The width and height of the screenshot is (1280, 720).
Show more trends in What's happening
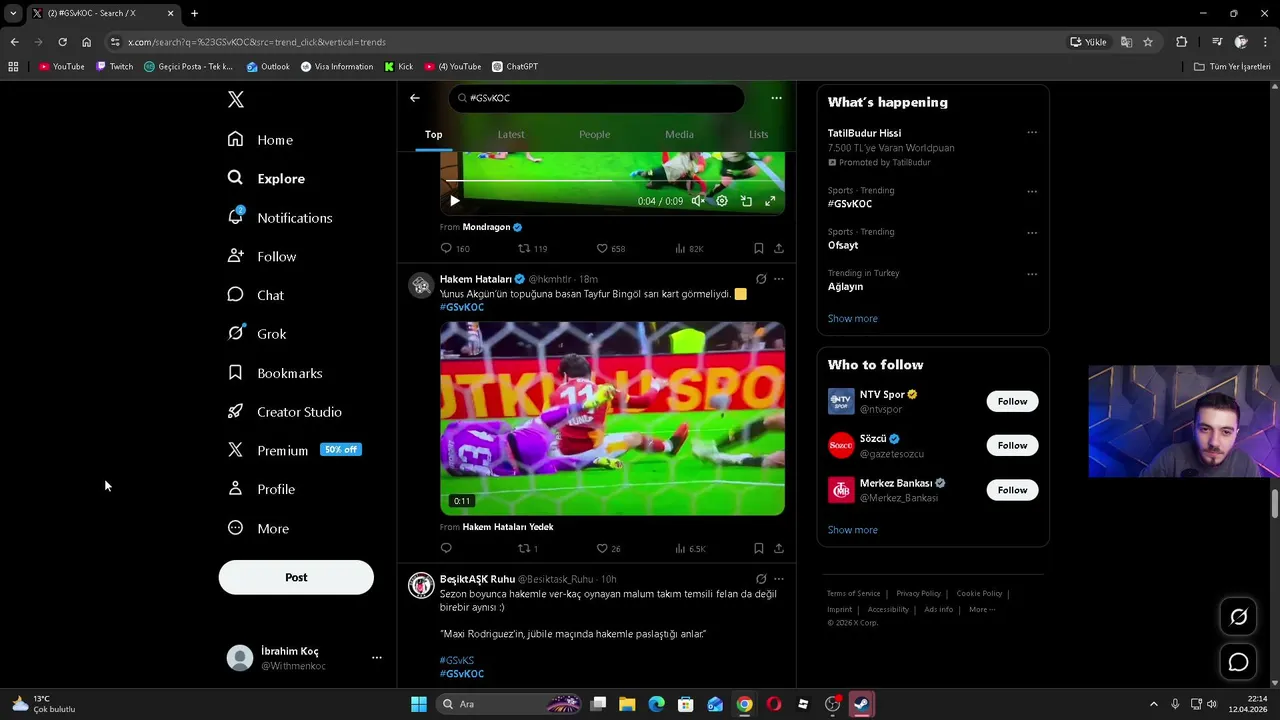coord(853,318)
